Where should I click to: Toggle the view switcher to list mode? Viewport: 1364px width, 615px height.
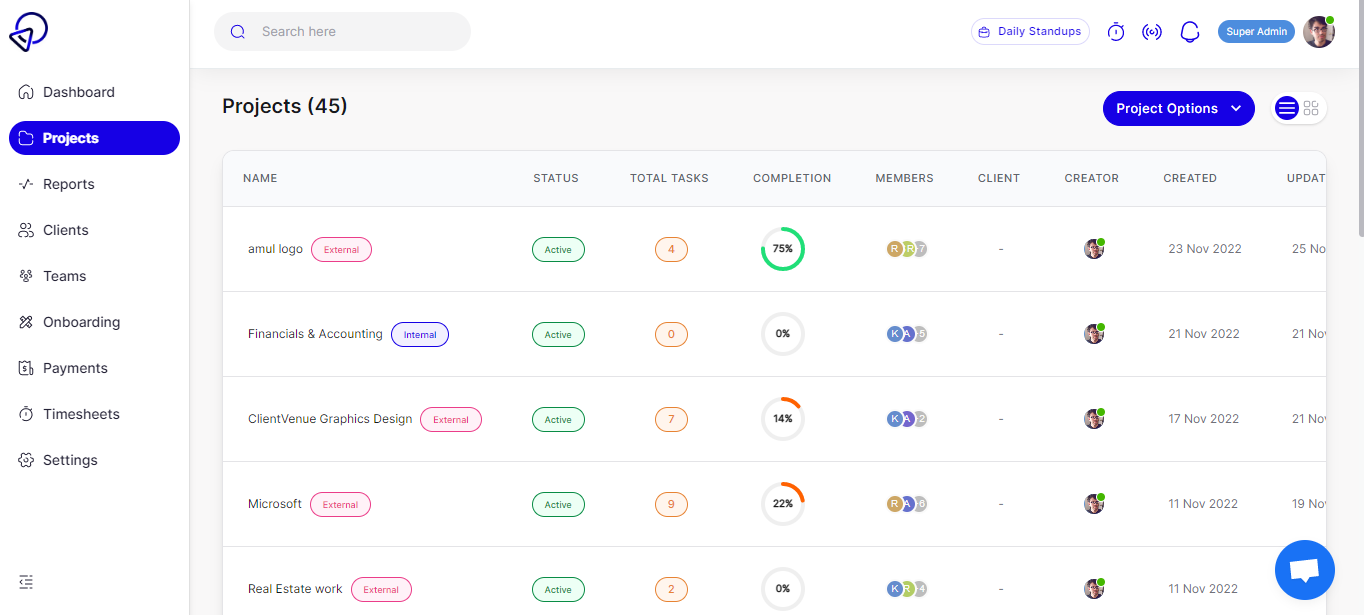coord(1287,107)
